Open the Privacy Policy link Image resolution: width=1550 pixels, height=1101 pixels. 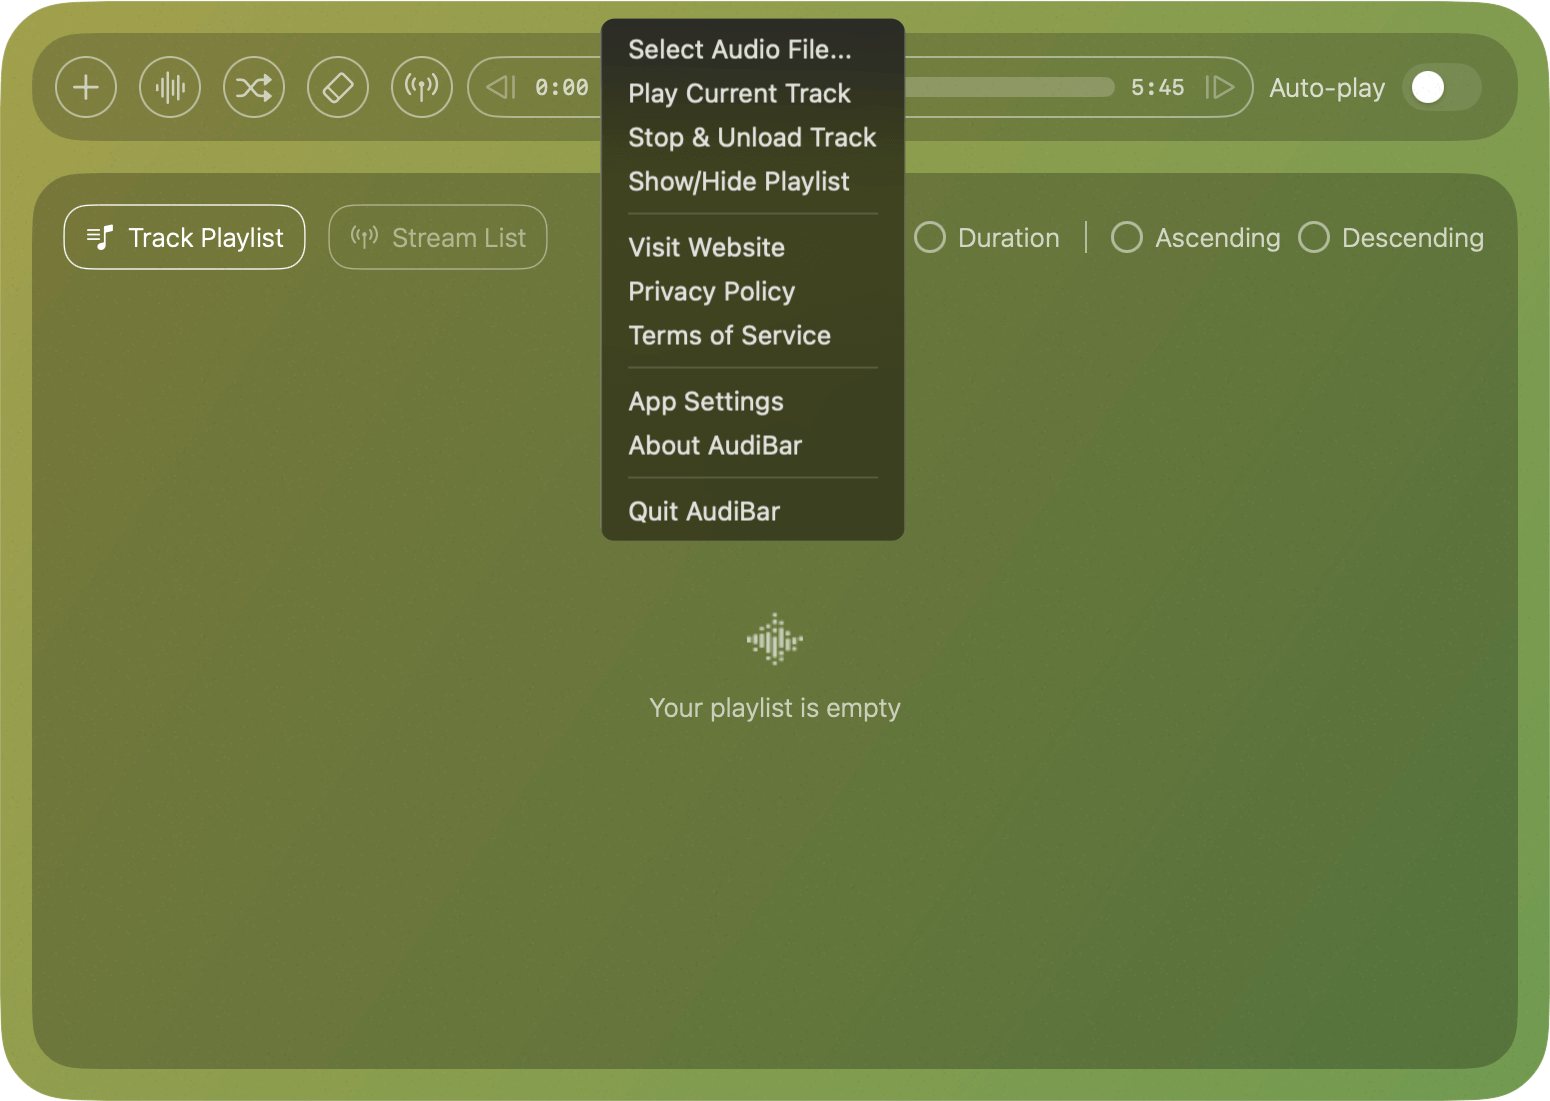pyautogui.click(x=711, y=291)
